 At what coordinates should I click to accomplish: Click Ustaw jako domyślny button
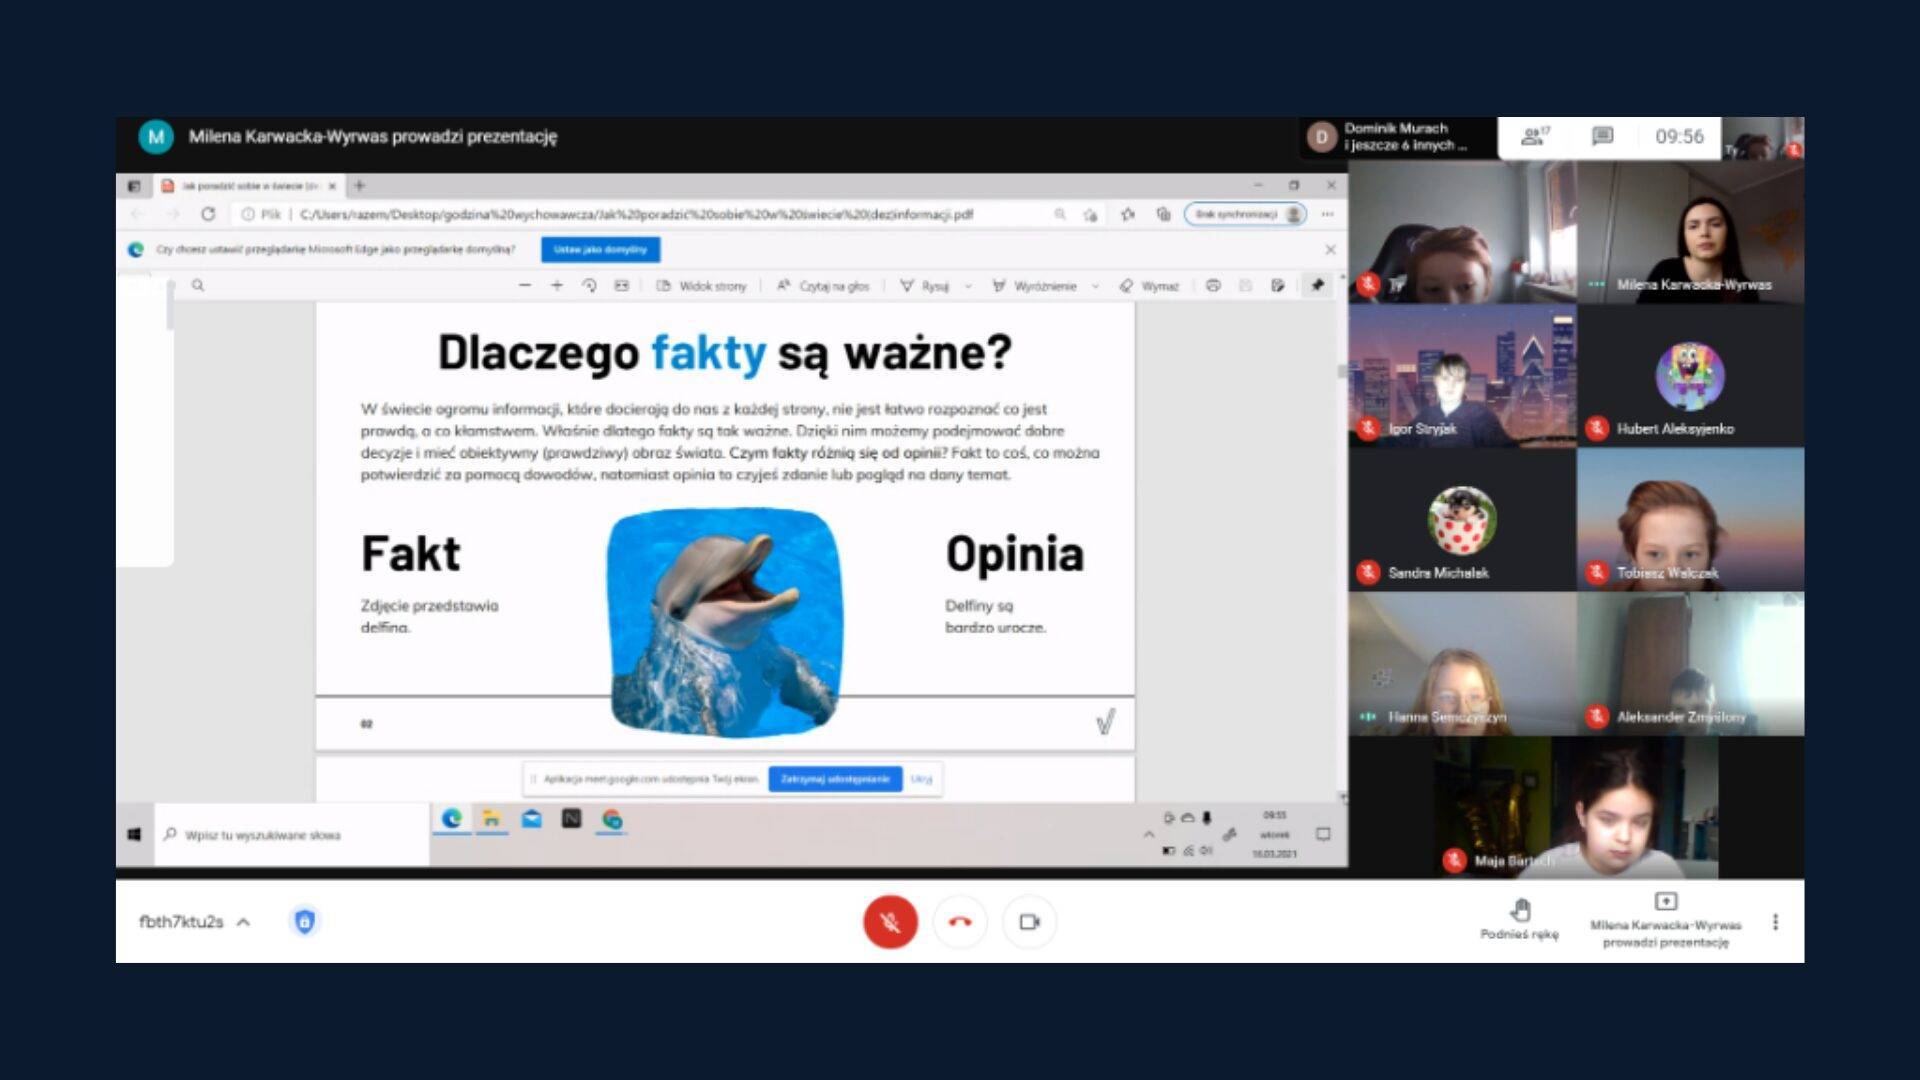click(600, 250)
